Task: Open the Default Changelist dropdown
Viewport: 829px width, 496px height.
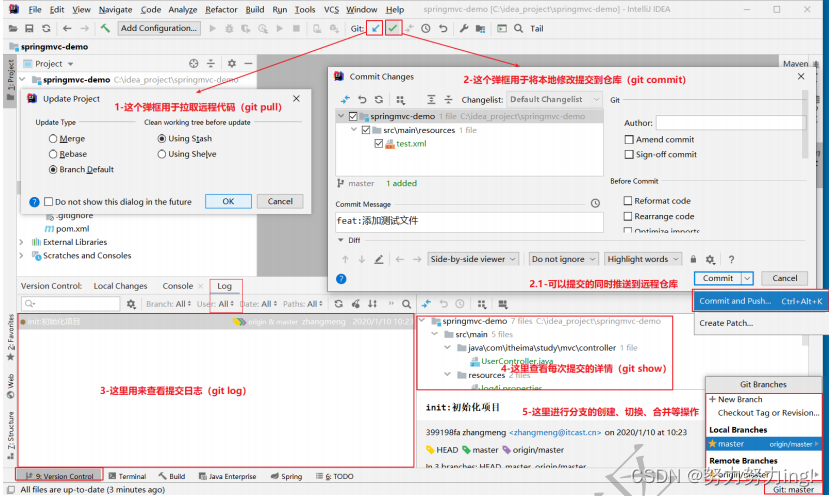Action: point(554,99)
